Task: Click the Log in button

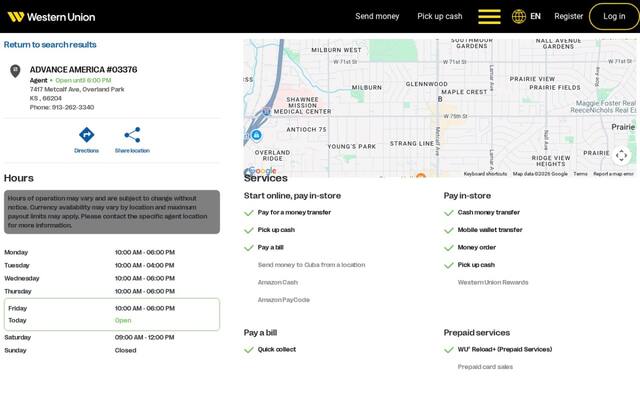Action: pos(614,16)
